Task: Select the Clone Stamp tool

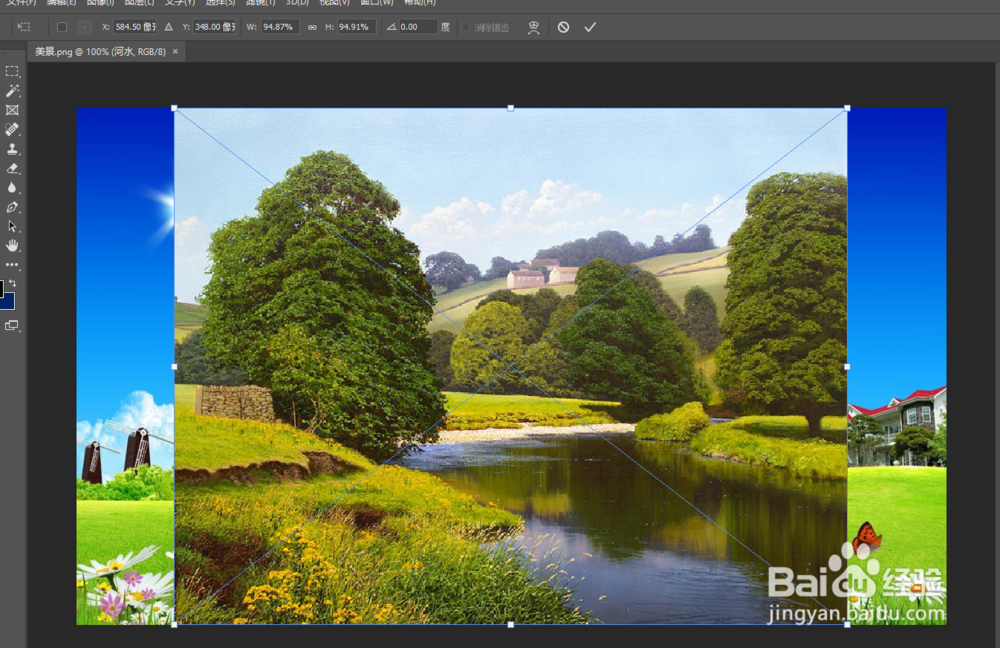Action: coord(12,149)
